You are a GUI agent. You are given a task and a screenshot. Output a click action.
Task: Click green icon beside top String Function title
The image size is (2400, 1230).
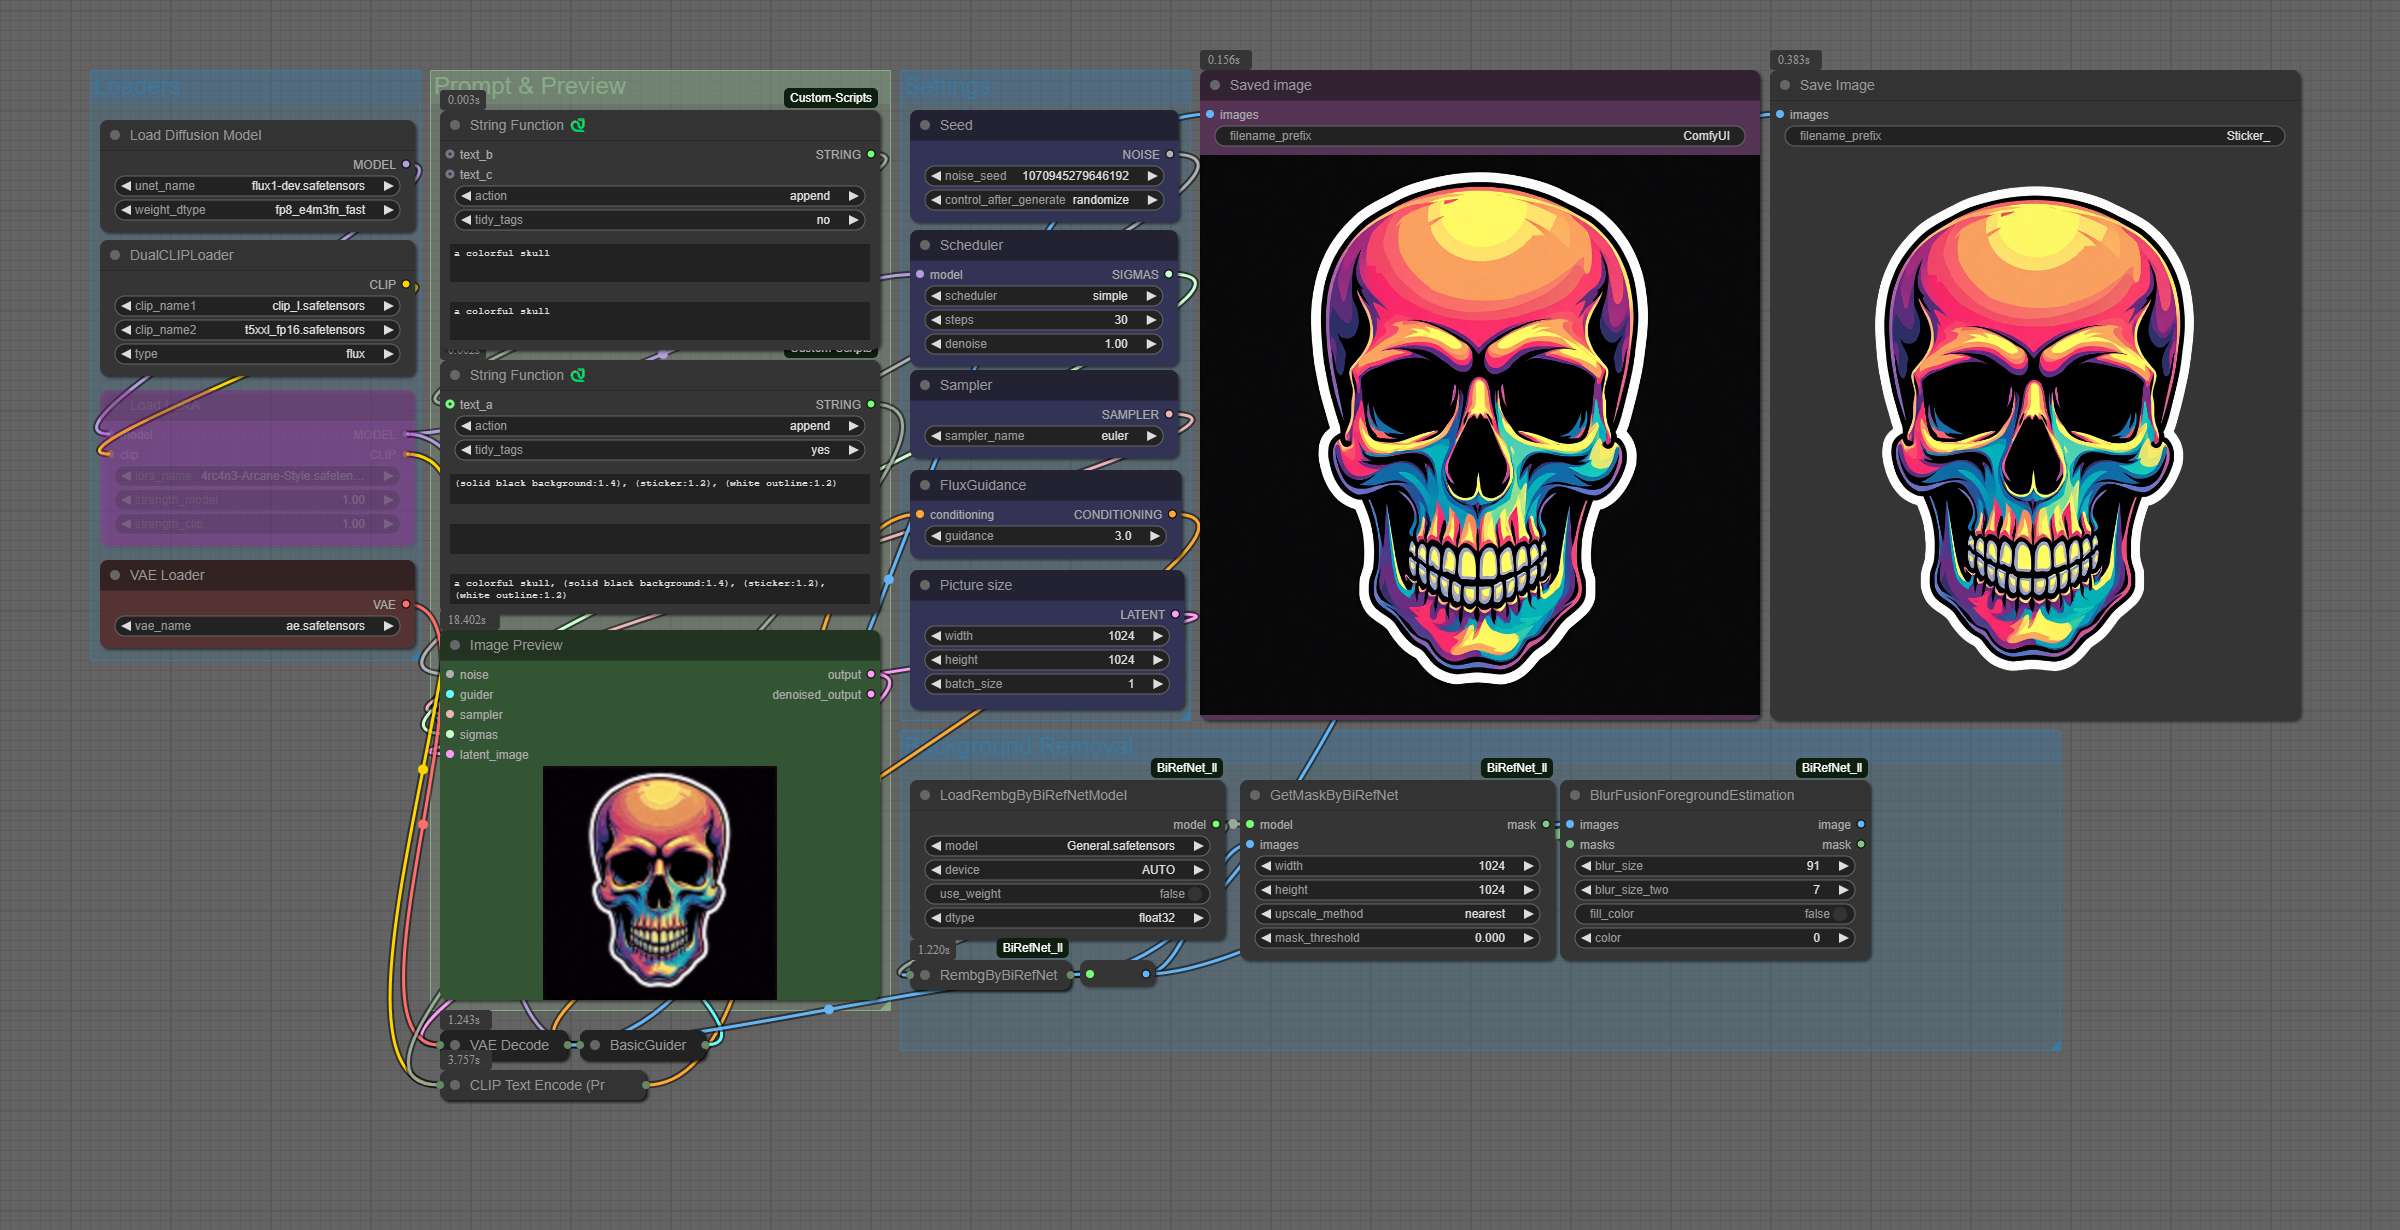coord(578,125)
